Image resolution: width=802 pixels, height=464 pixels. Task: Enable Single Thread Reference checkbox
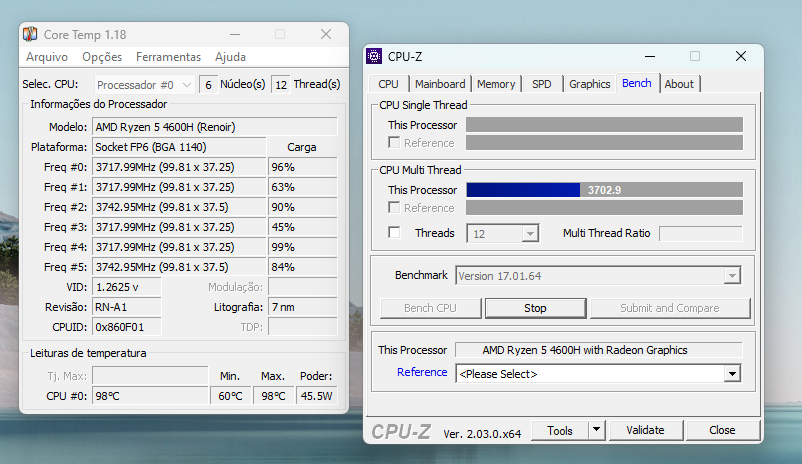point(394,143)
